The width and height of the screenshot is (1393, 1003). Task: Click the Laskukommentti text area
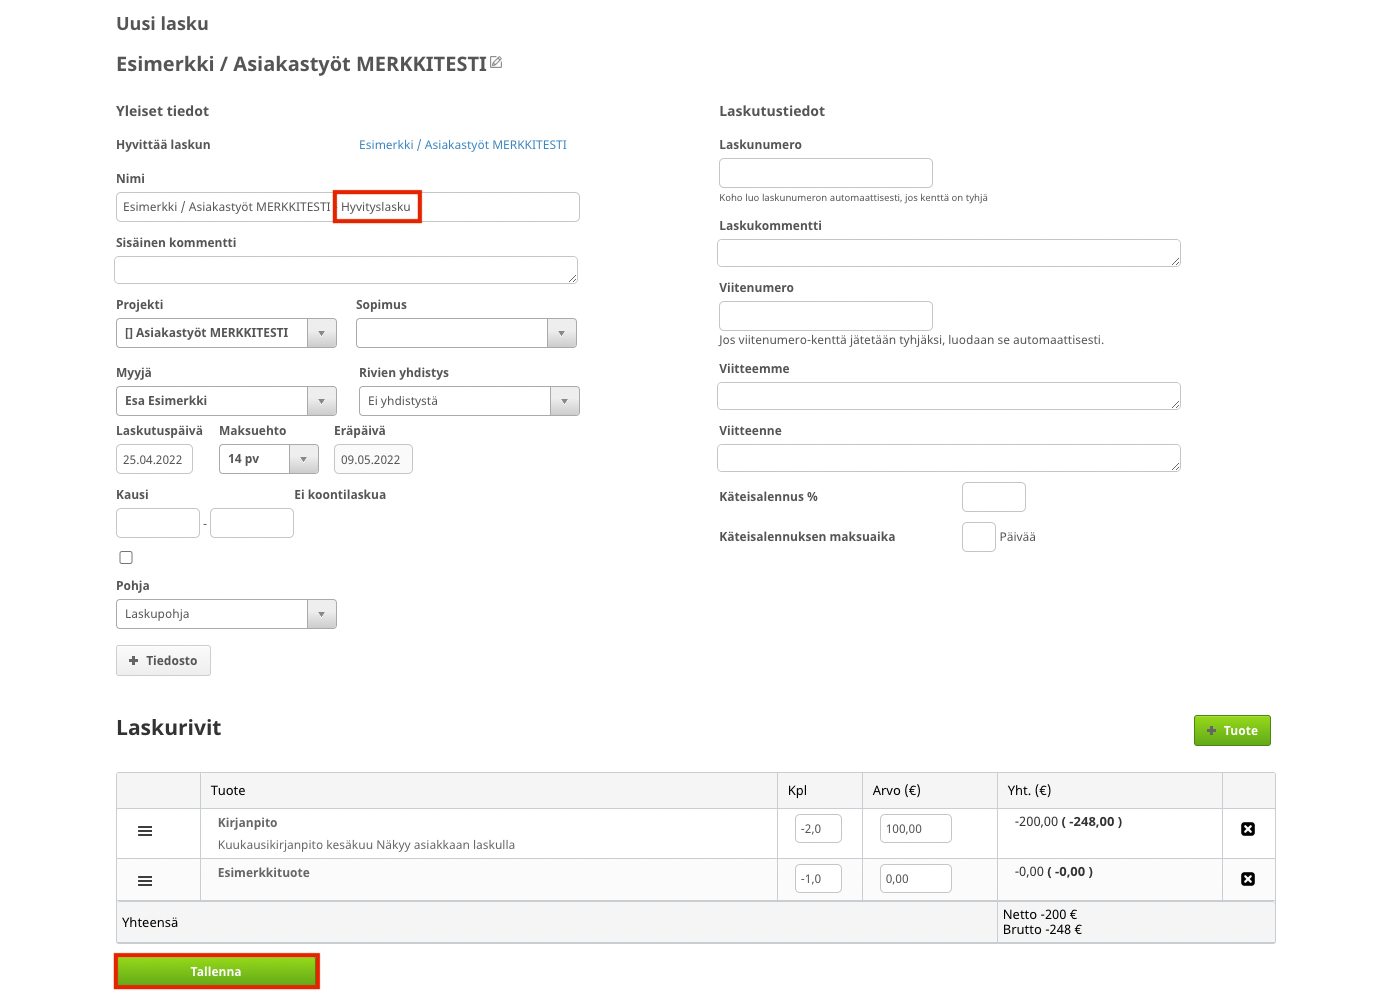949,253
